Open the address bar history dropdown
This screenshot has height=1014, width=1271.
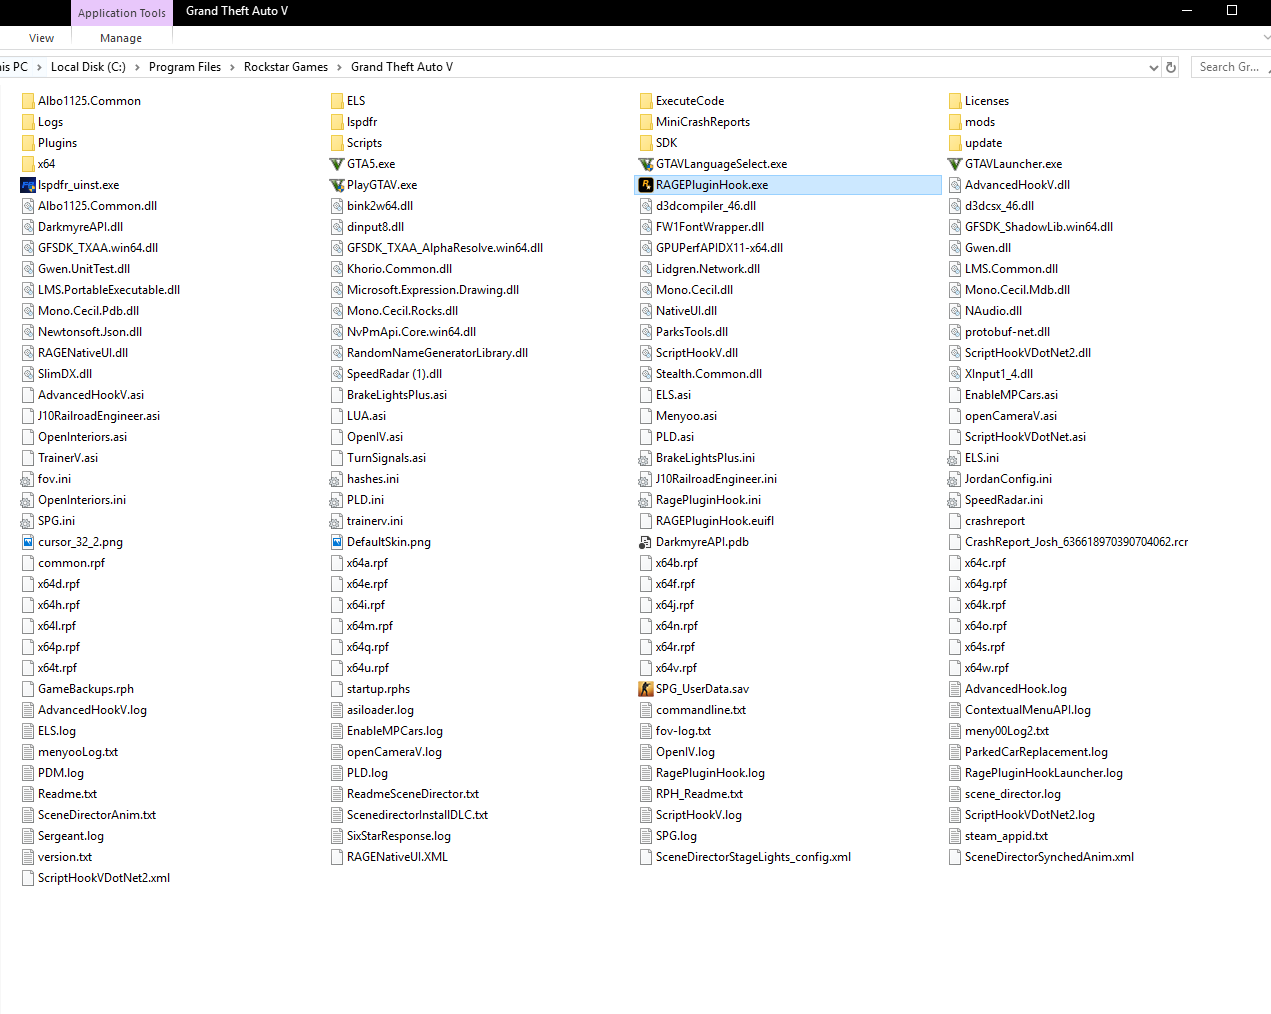pos(1153,67)
